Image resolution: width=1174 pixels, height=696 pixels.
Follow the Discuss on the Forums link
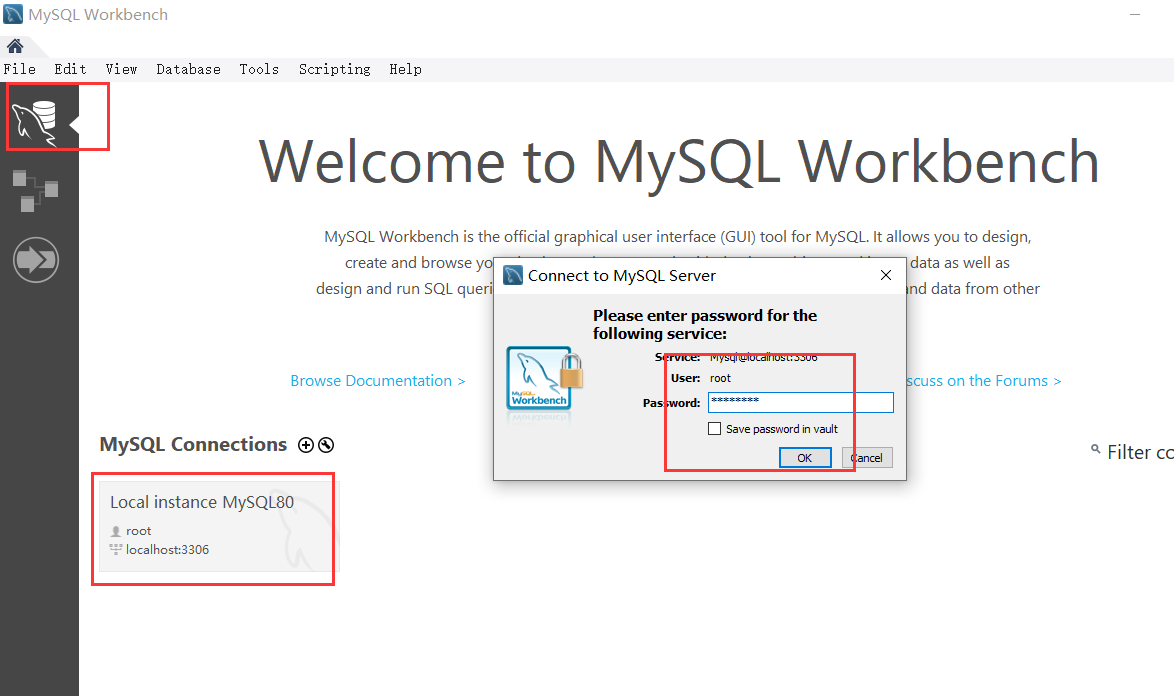pyautogui.click(x=982, y=381)
